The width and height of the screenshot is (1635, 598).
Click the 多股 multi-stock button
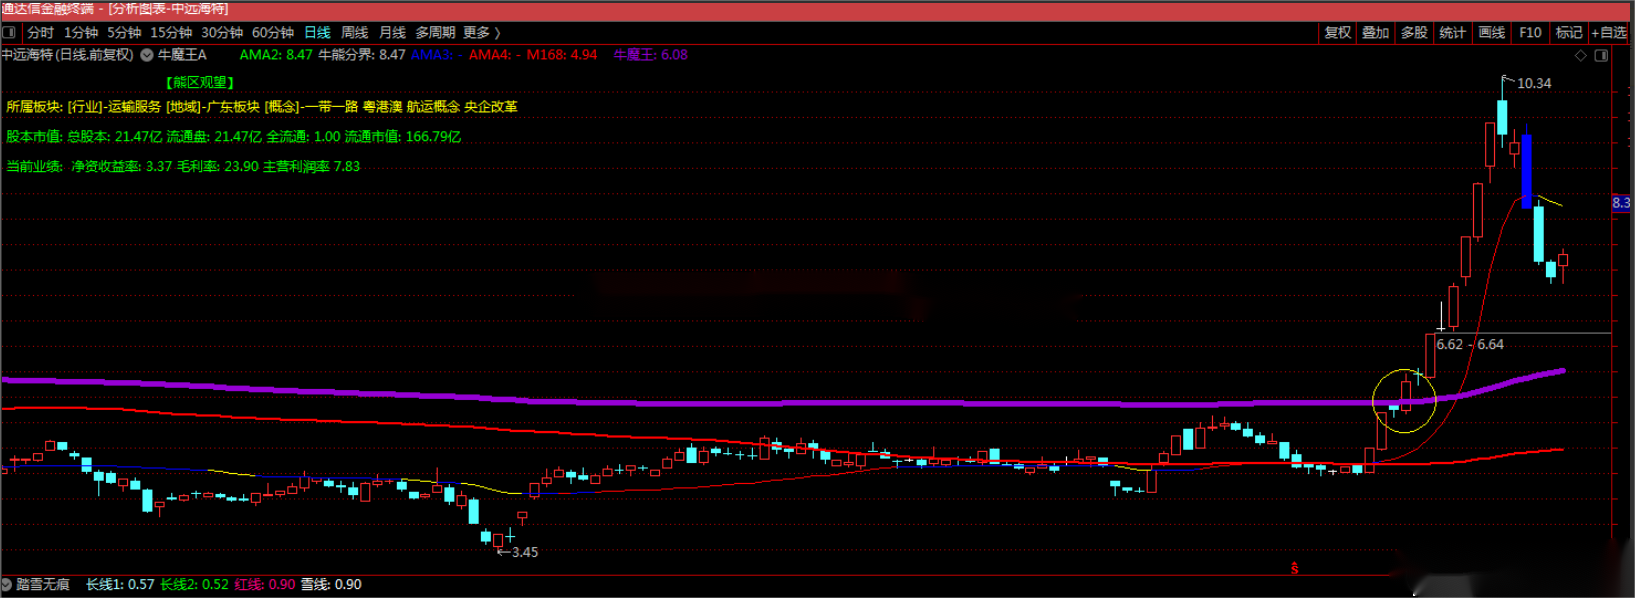tap(1414, 32)
